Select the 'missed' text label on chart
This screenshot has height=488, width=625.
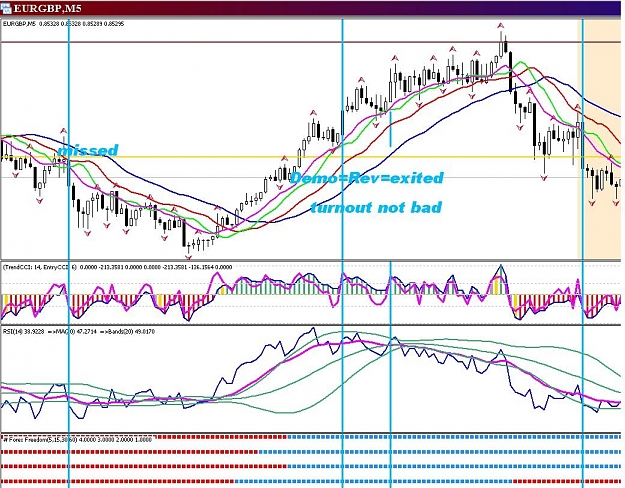pos(88,150)
